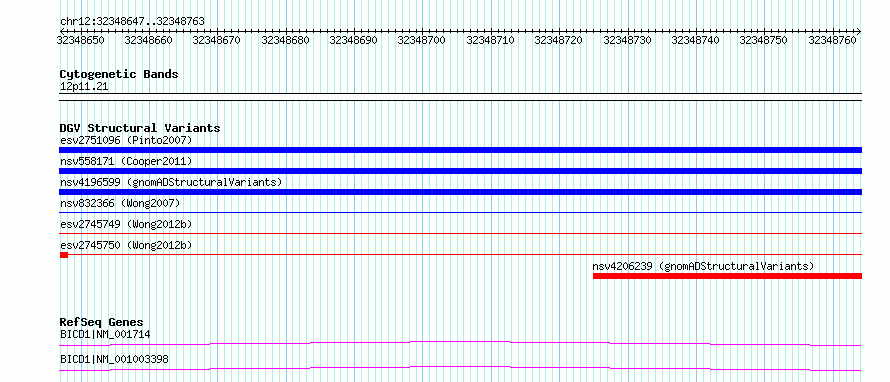
Task: Click ruler position 32348700
Action: (421, 40)
